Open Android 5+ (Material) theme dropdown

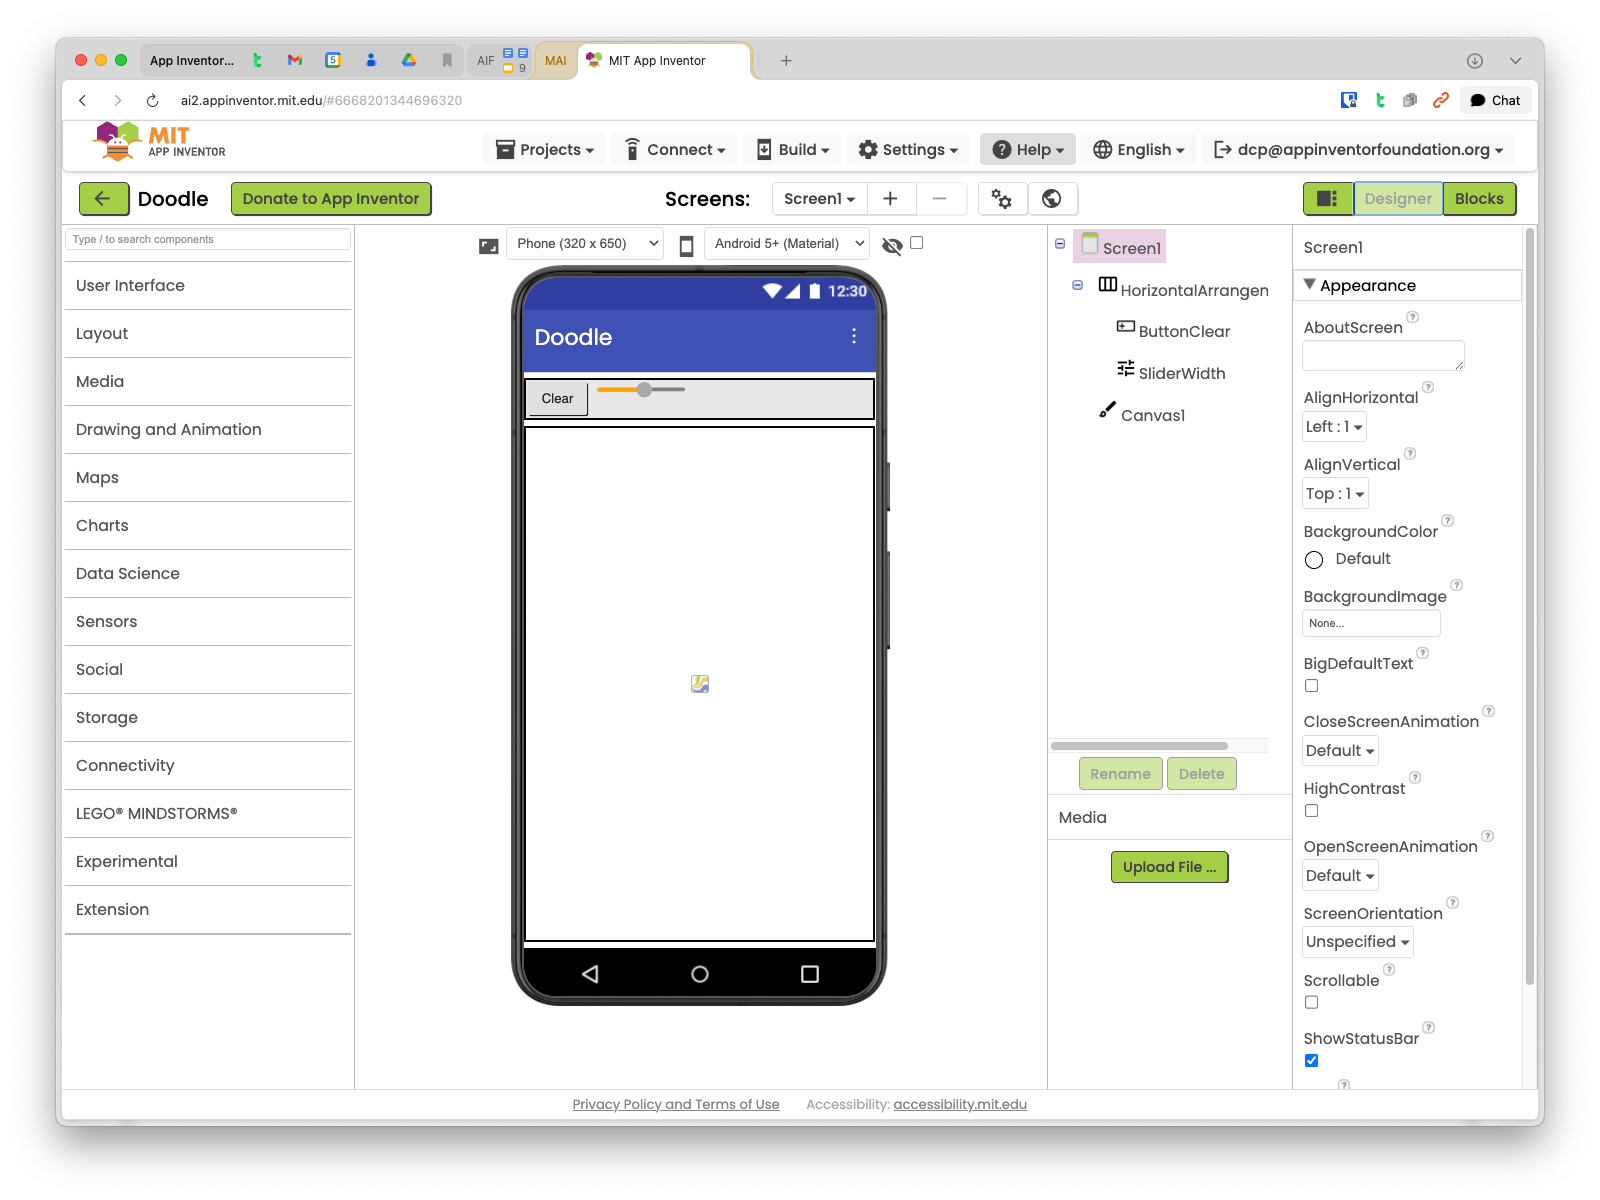coord(788,244)
